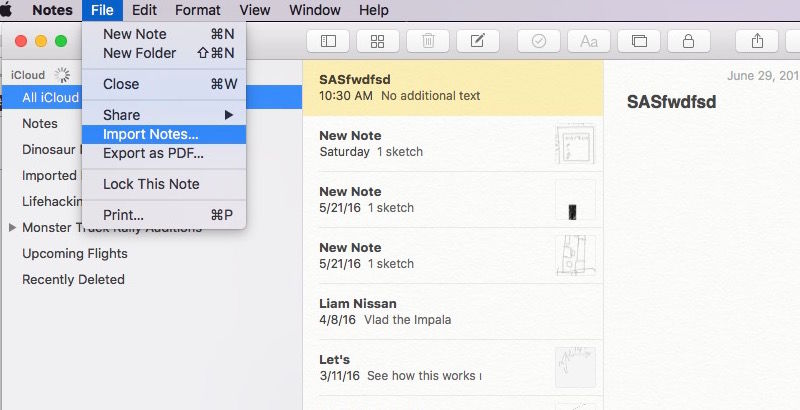This screenshot has height=410, width=800.
Task: Create a new note with compose icon
Action: (478, 41)
